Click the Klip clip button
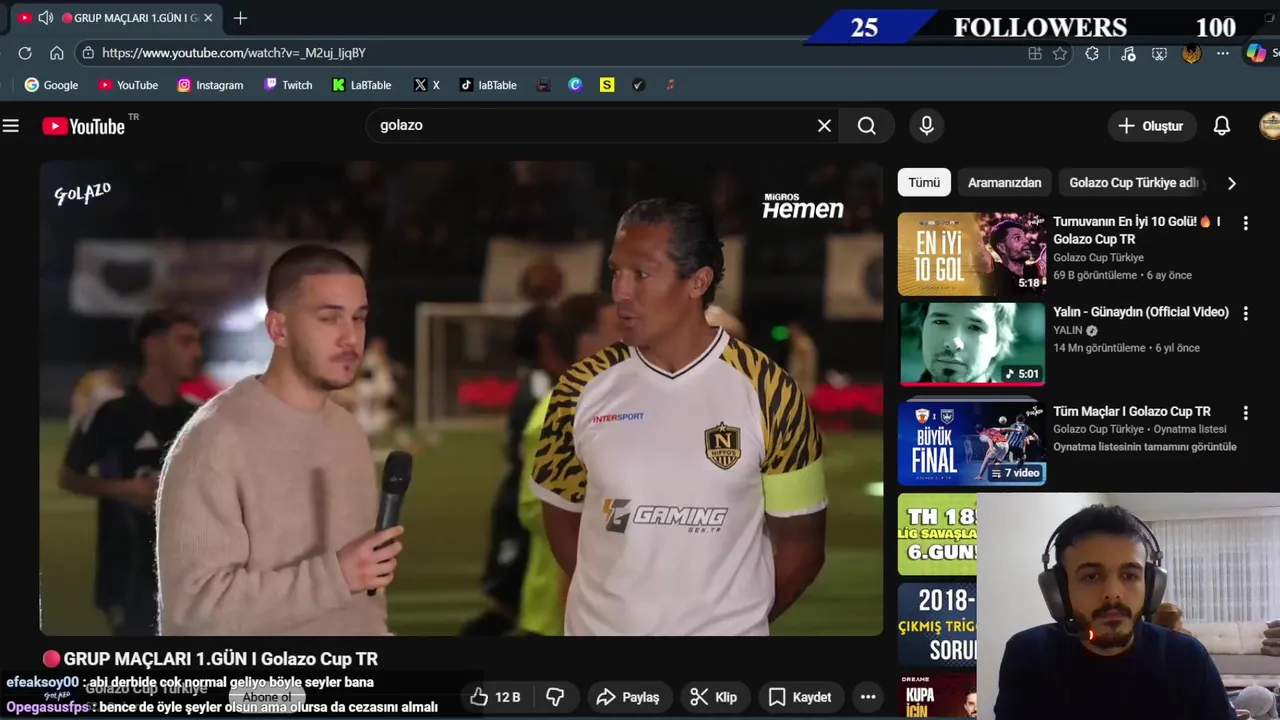The height and width of the screenshot is (720, 1280). (714, 697)
